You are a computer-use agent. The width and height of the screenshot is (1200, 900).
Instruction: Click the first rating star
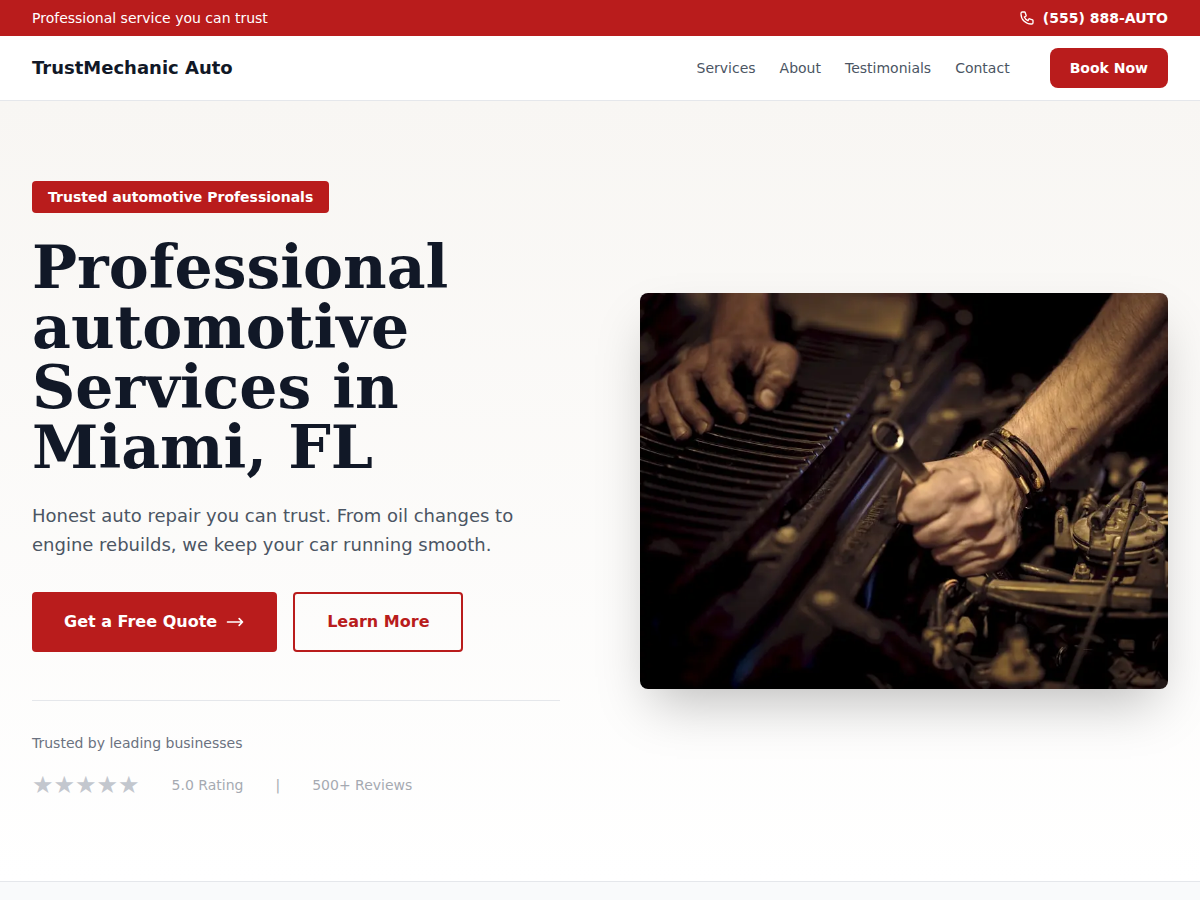(42, 785)
